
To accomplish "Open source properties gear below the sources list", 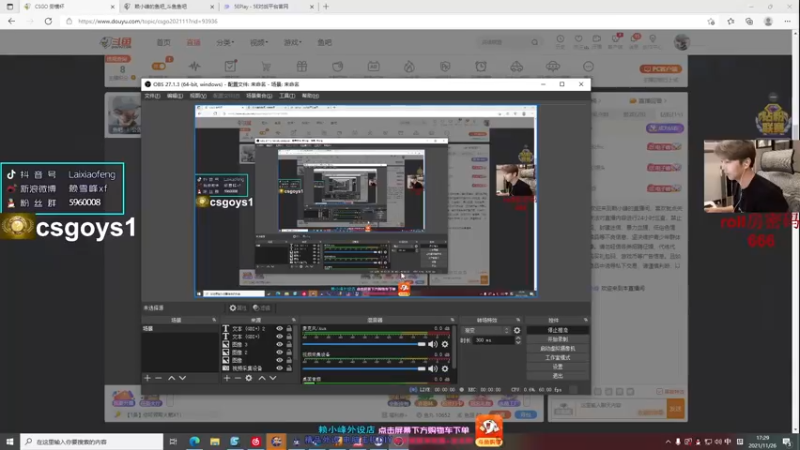I will [x=249, y=378].
